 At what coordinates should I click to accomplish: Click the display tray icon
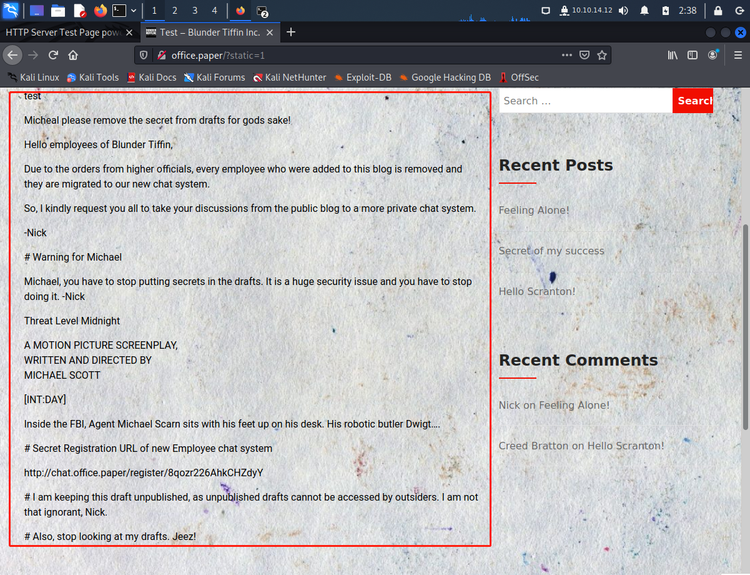(x=545, y=11)
